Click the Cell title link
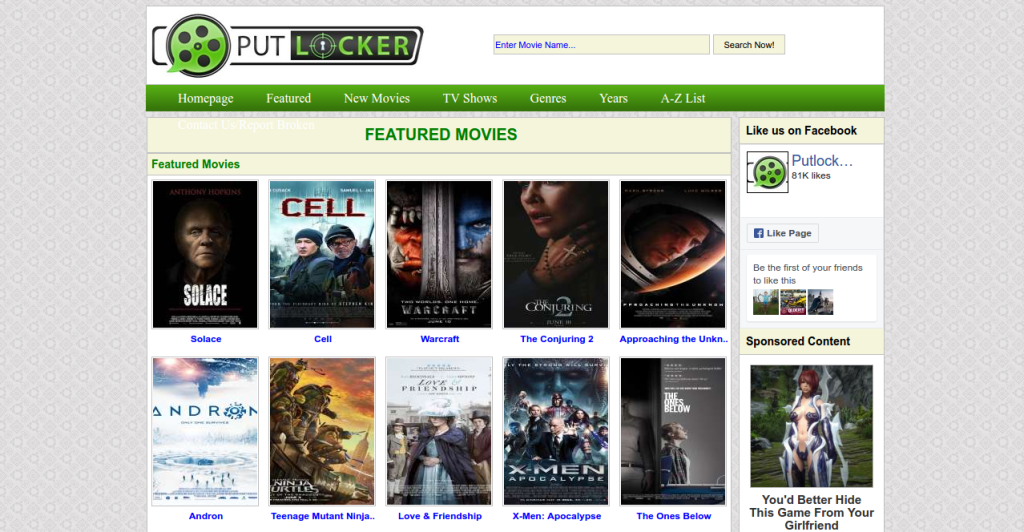 click(x=323, y=339)
